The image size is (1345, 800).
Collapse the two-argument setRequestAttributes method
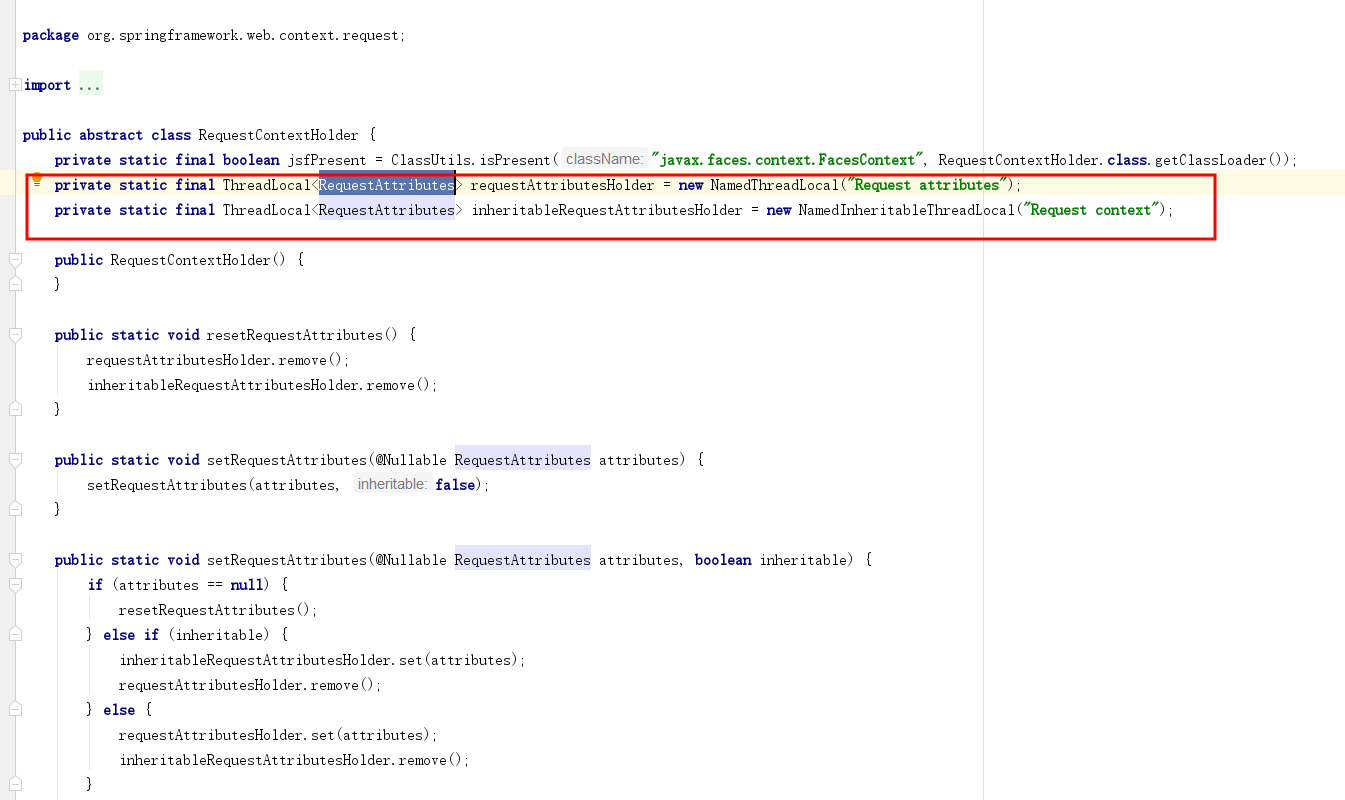(15, 560)
